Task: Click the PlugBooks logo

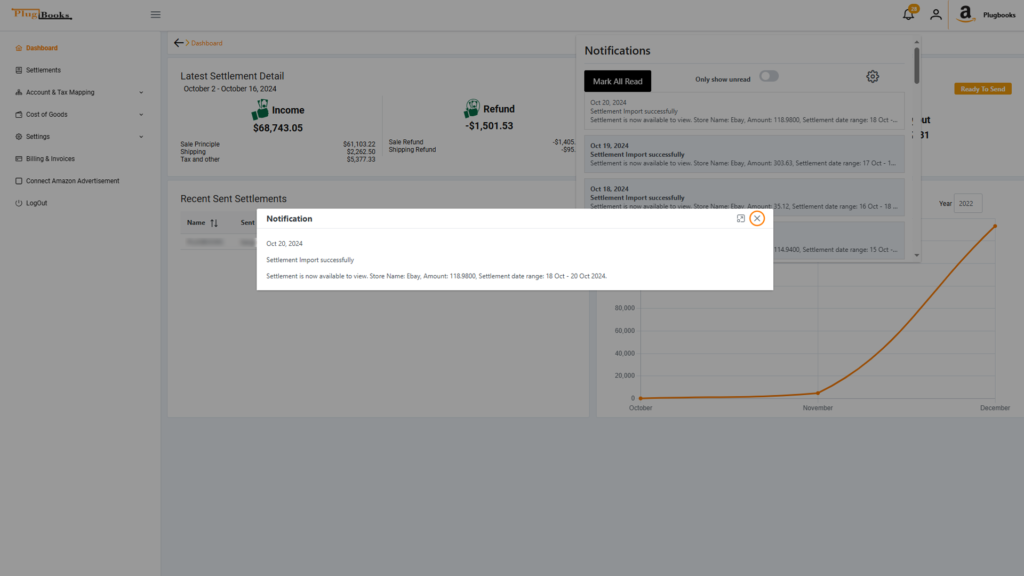Action: pos(42,14)
